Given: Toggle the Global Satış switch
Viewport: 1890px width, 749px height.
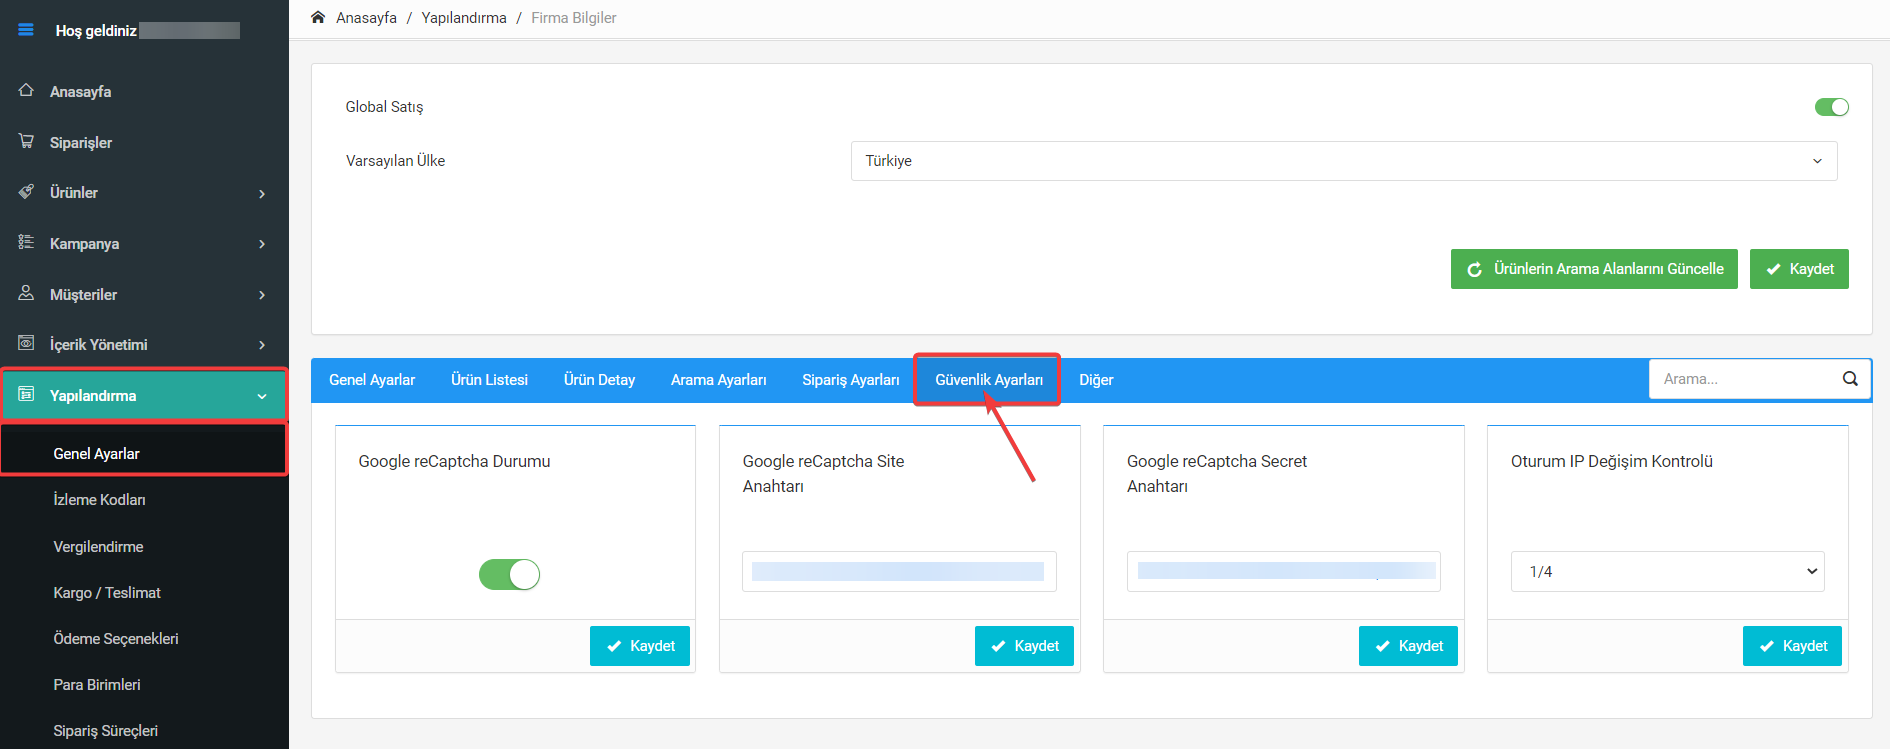Looking at the screenshot, I should click(x=1832, y=107).
